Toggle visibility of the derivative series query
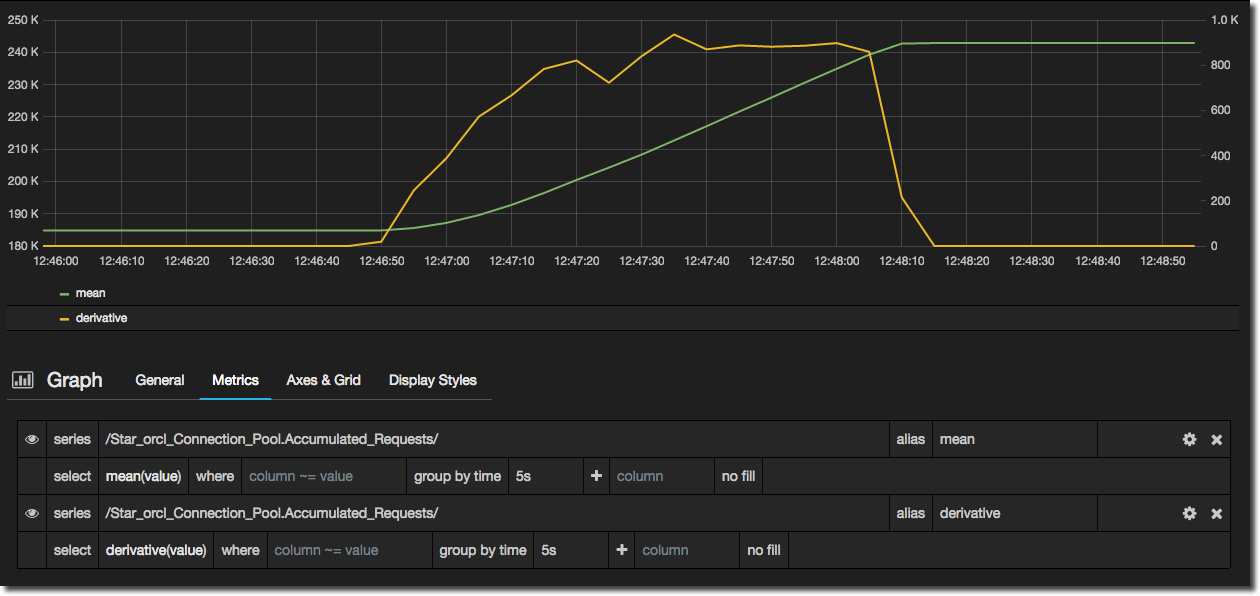Image resolution: width=1260 pixels, height=596 pixels. [x=32, y=513]
